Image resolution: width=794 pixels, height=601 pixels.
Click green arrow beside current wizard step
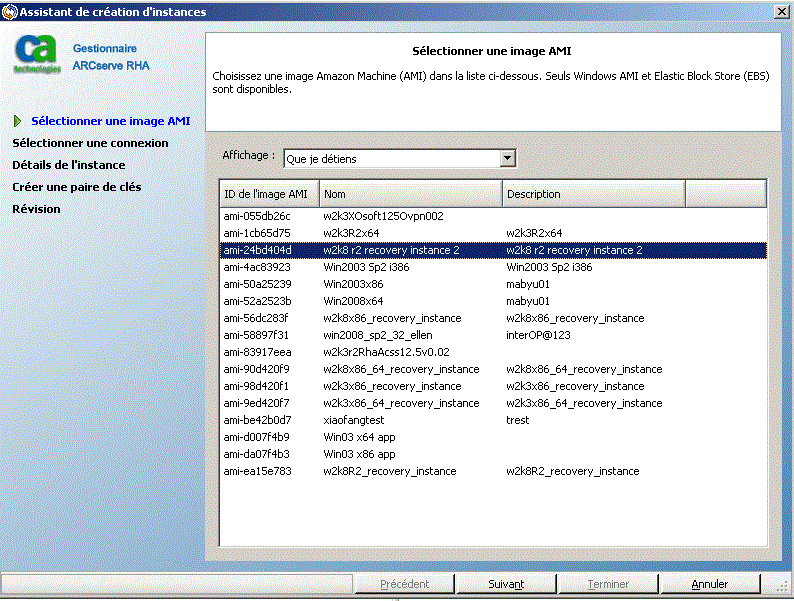[x=18, y=121]
